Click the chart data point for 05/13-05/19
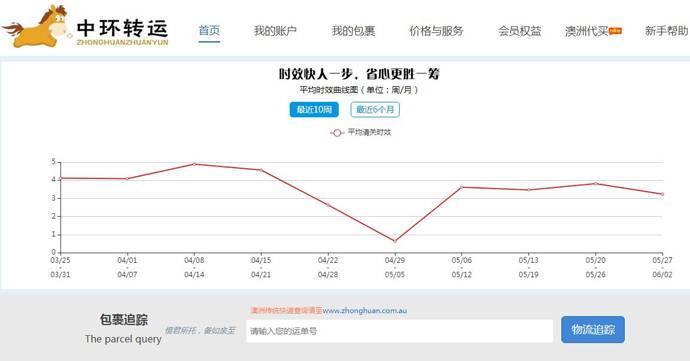Viewport: 690px width, 361px height. point(529,190)
